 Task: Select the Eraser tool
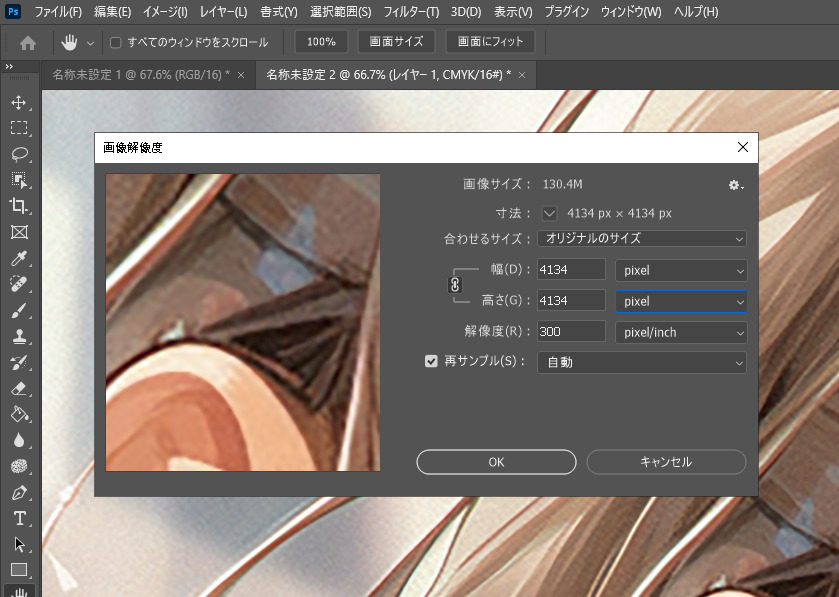[19, 388]
